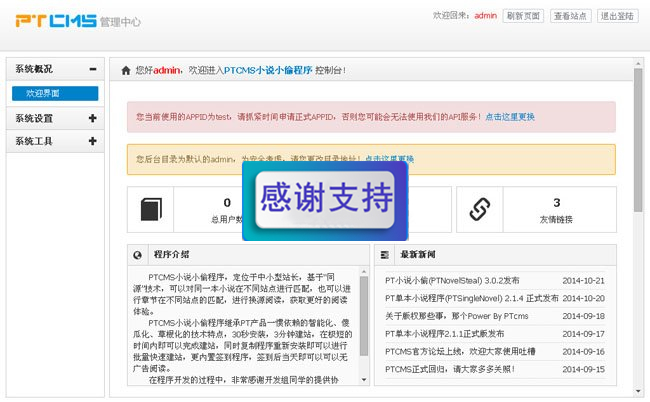Screen dimensions: 650x402
Task: Open news PT单本小说程序2.1.1正式版发布
Action: click(x=444, y=334)
